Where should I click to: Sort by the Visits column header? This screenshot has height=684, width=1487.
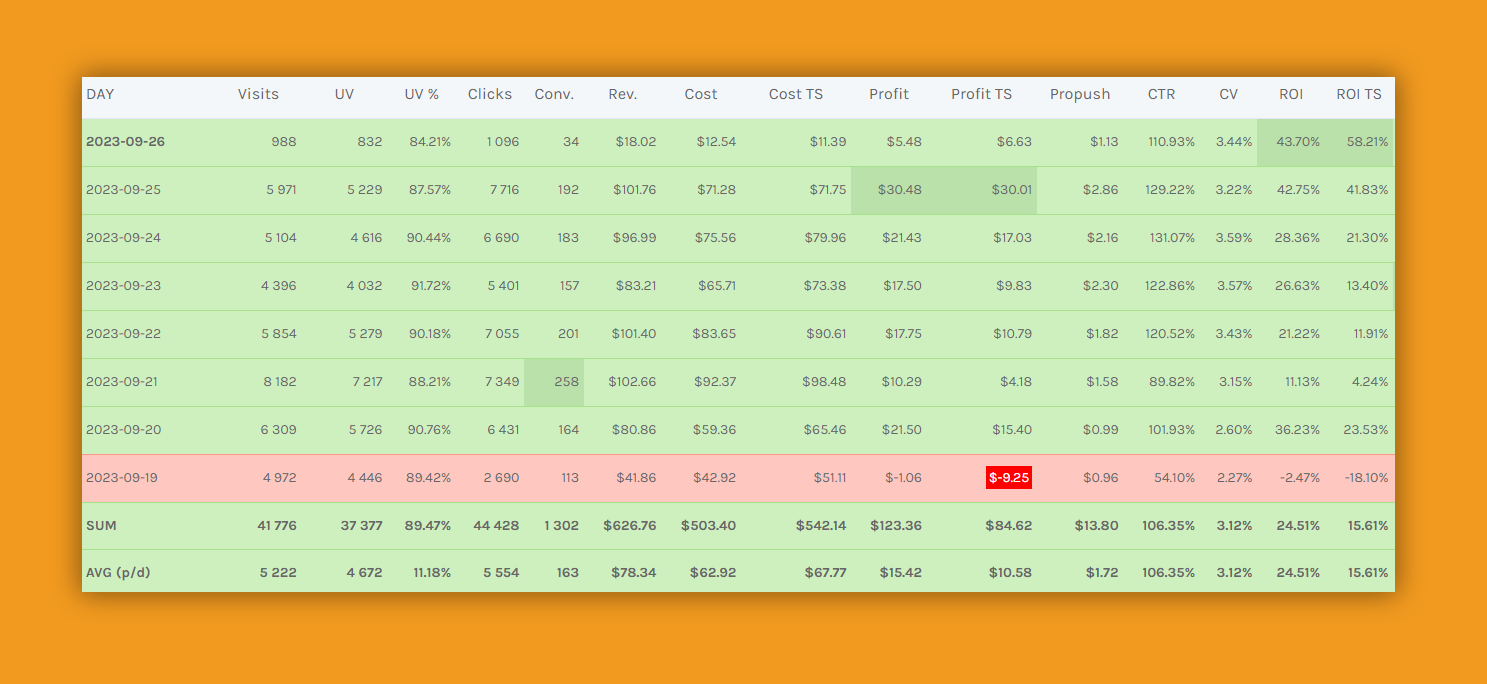pos(258,94)
